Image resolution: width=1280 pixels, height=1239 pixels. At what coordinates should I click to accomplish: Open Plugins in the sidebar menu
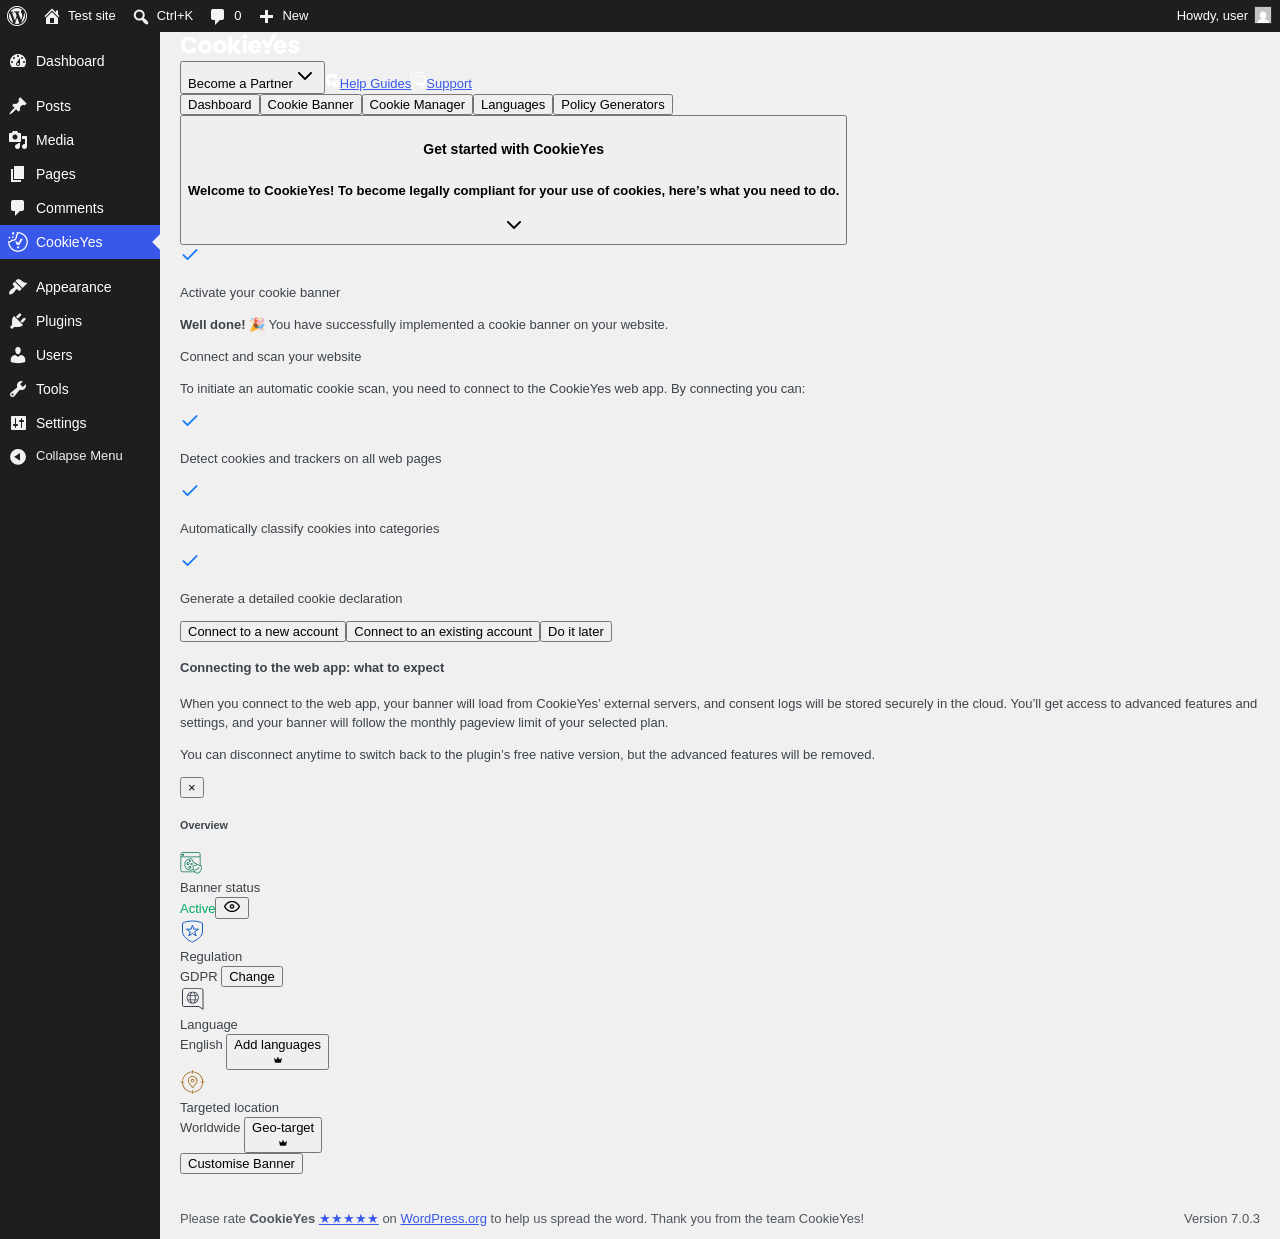point(80,321)
